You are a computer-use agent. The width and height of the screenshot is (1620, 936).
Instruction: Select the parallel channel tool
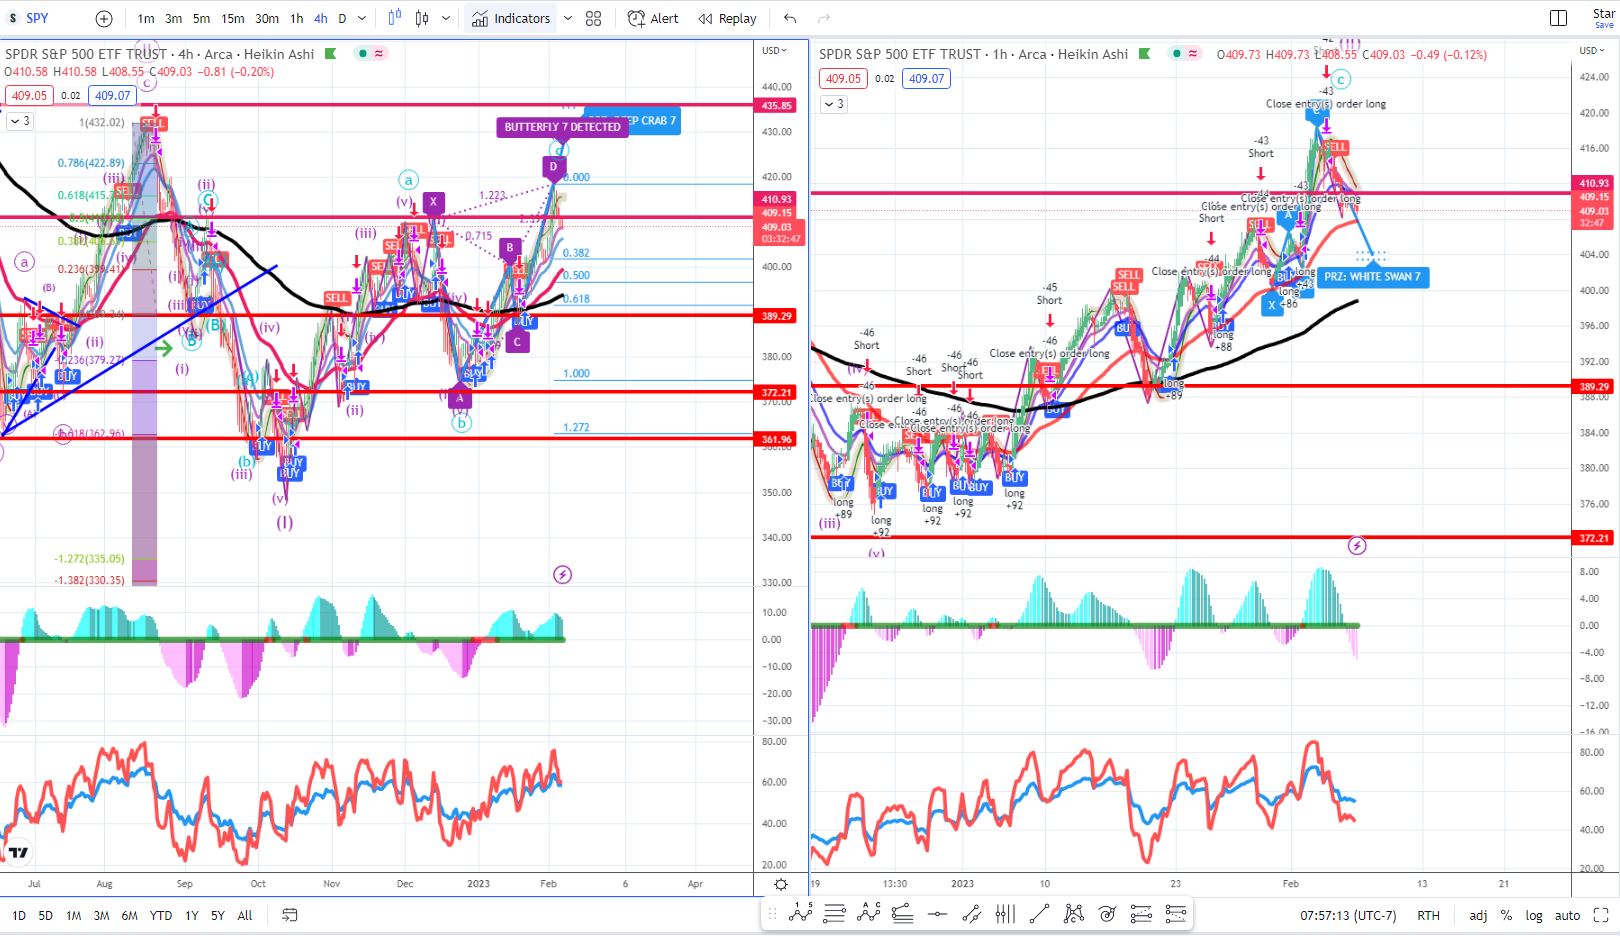(971, 913)
